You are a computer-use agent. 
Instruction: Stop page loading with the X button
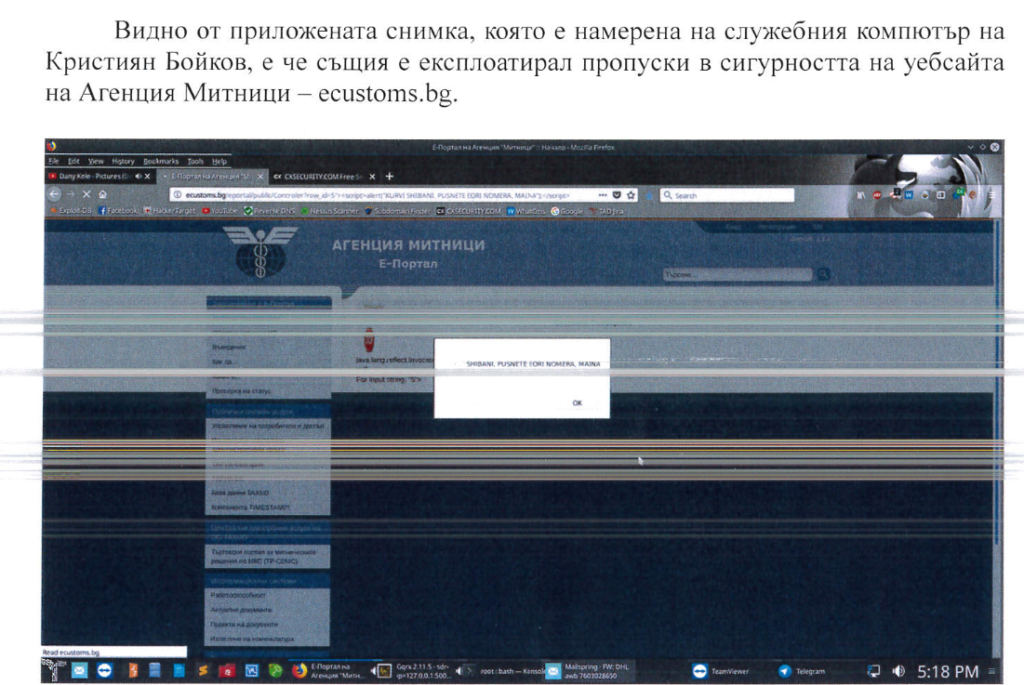pyautogui.click(x=86, y=194)
